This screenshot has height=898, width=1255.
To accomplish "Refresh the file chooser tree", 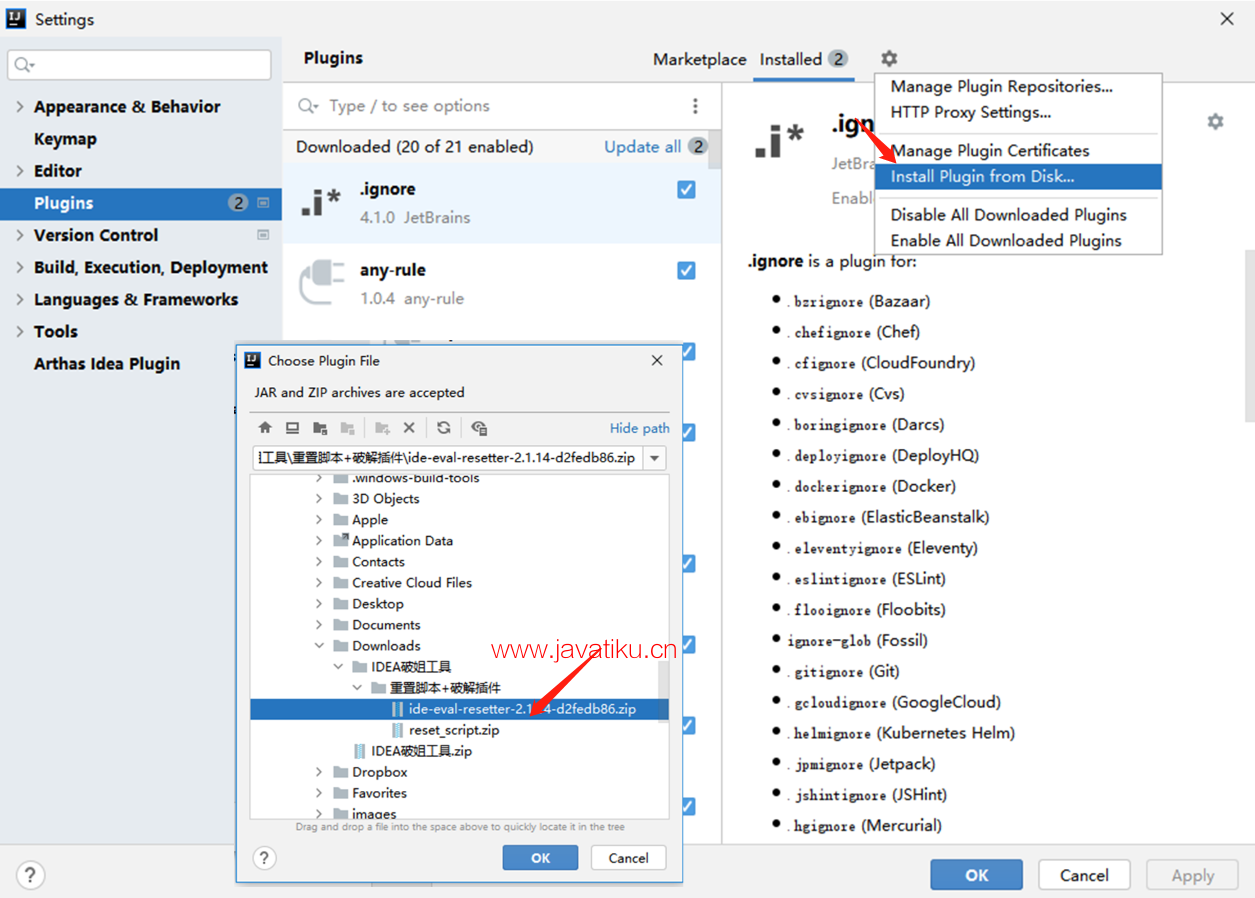I will pos(444,428).
